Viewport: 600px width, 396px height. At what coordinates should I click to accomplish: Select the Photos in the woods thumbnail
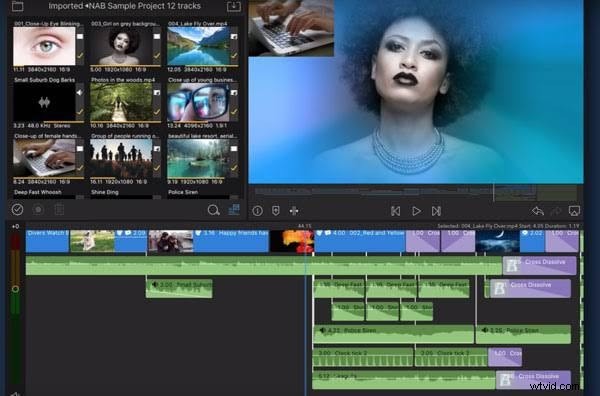[x=121, y=103]
